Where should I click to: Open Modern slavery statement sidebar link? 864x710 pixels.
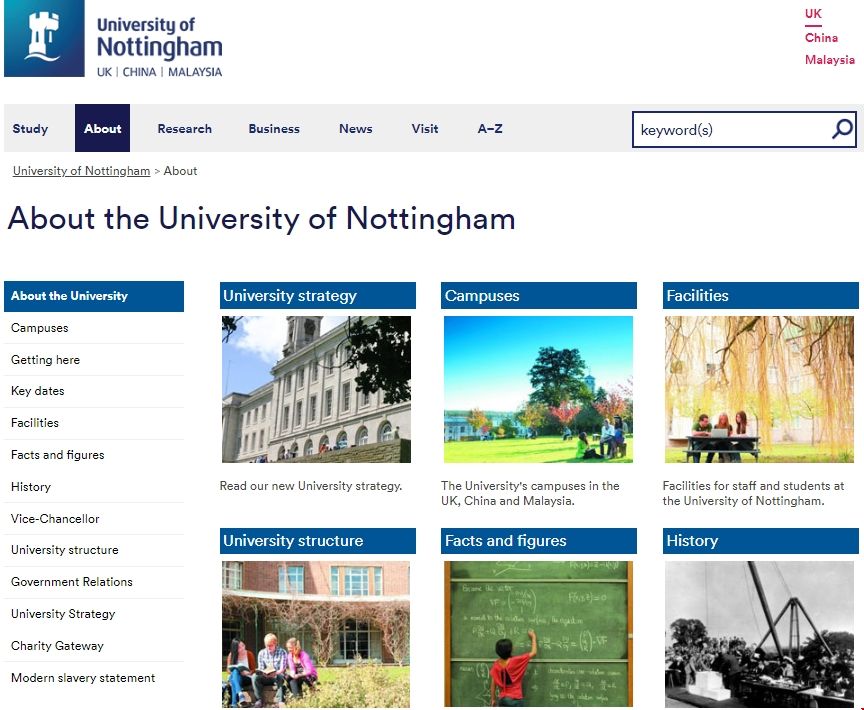coord(83,678)
